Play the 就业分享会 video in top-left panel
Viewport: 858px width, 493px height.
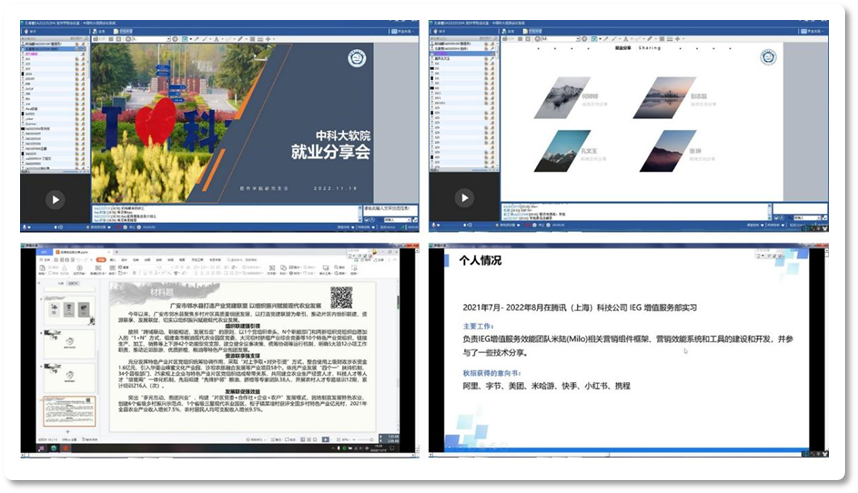(55, 199)
